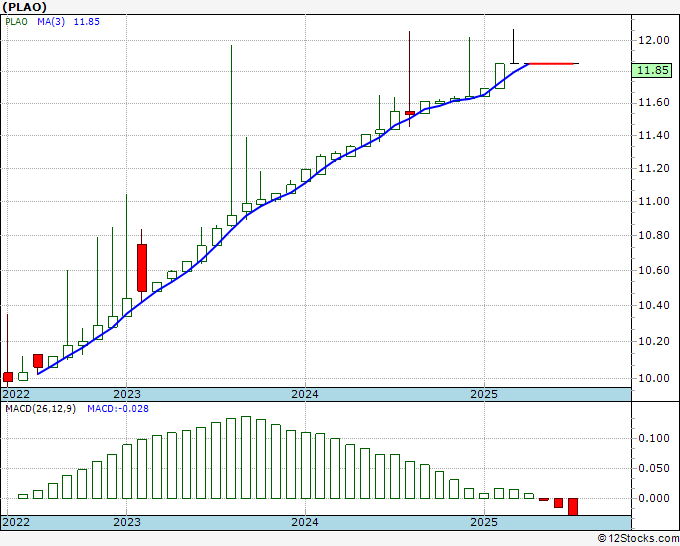
Task: Click the small red candlestick in mid-2024
Action: [409, 113]
